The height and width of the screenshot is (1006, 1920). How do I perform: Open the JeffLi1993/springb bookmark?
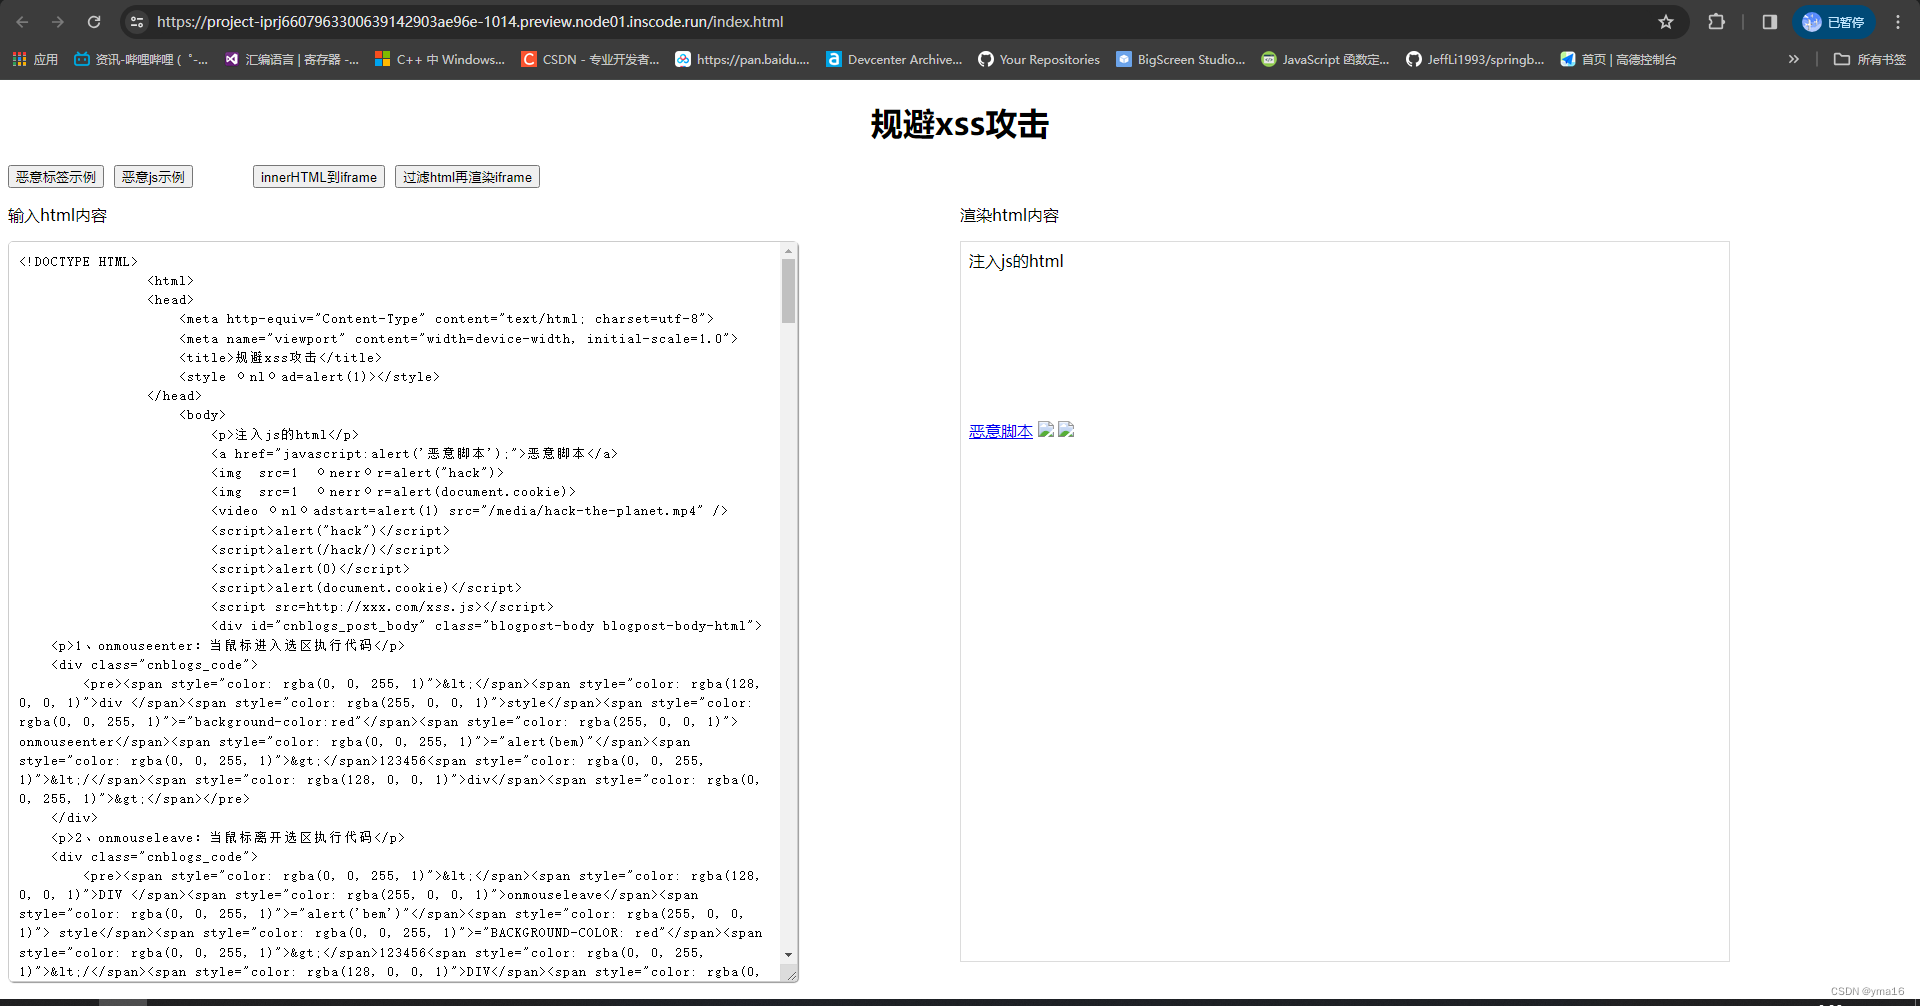pos(1475,60)
